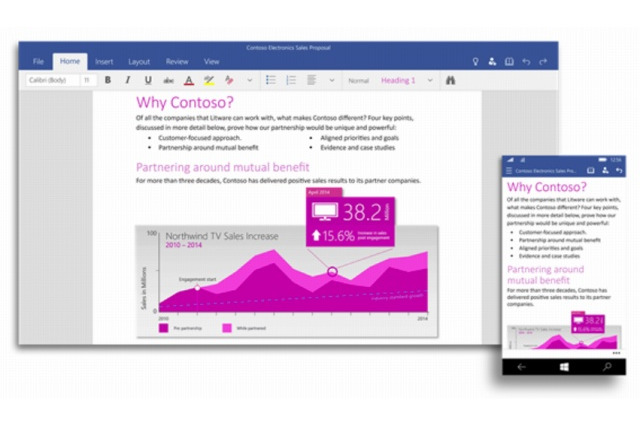The height and width of the screenshot is (426, 640).
Task: Click the Pre-partnership legend swatch
Action: pos(163,328)
